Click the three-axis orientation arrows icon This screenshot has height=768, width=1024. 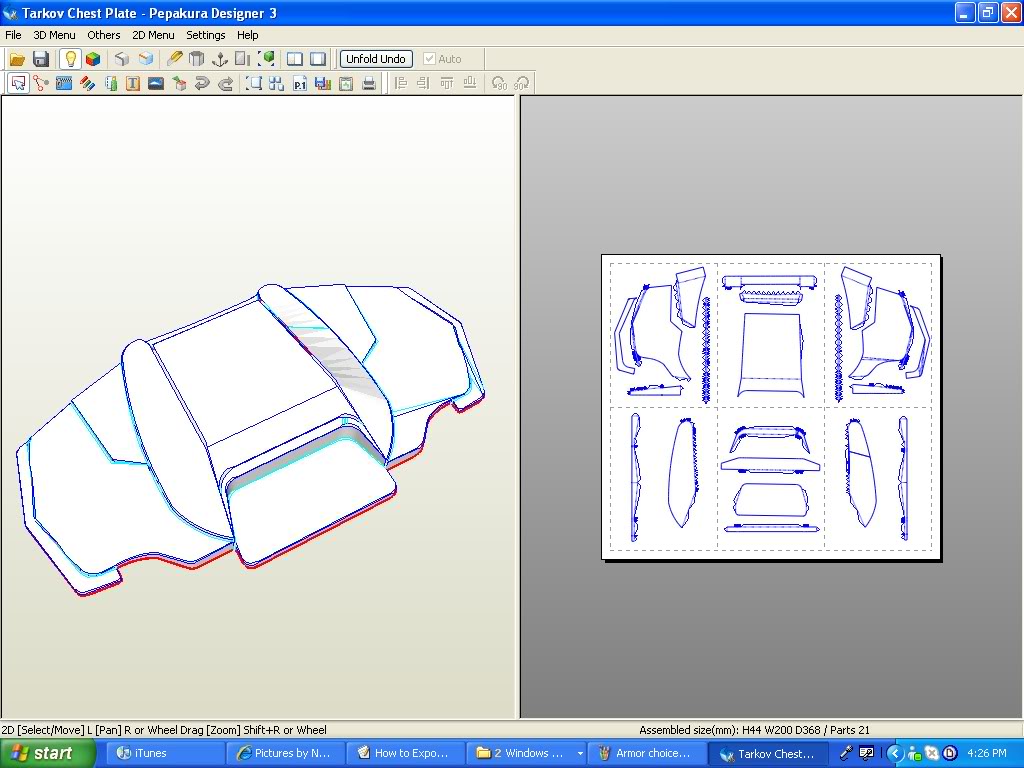219,59
